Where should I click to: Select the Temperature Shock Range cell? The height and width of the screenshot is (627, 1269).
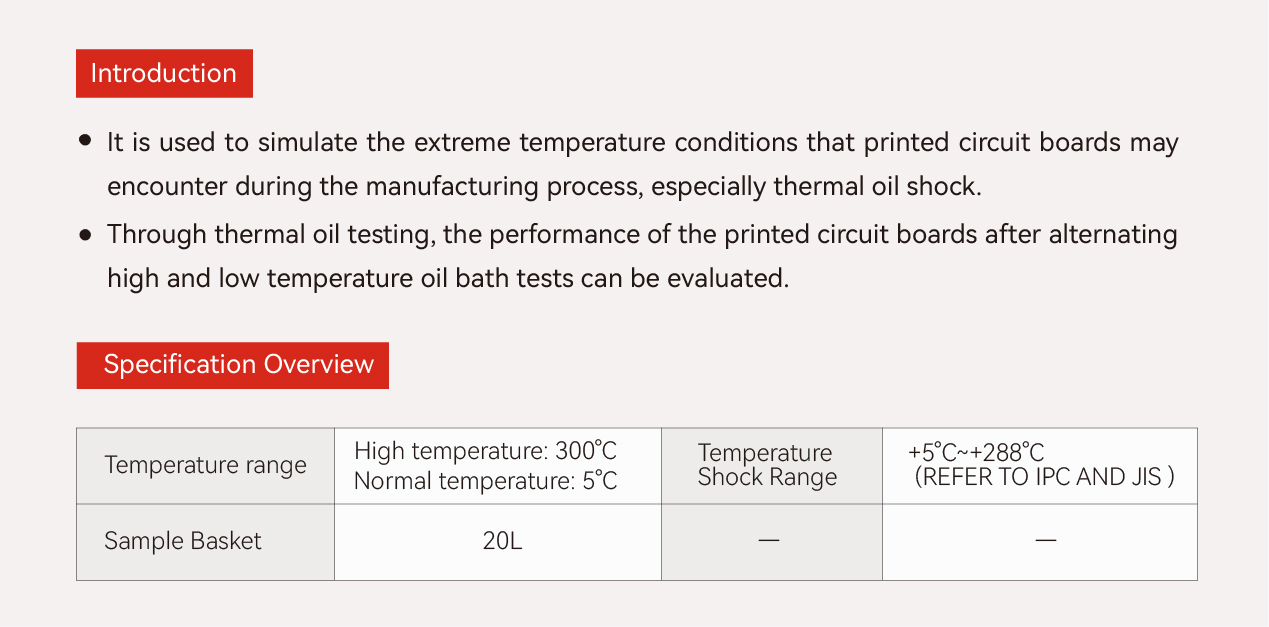coord(772,466)
